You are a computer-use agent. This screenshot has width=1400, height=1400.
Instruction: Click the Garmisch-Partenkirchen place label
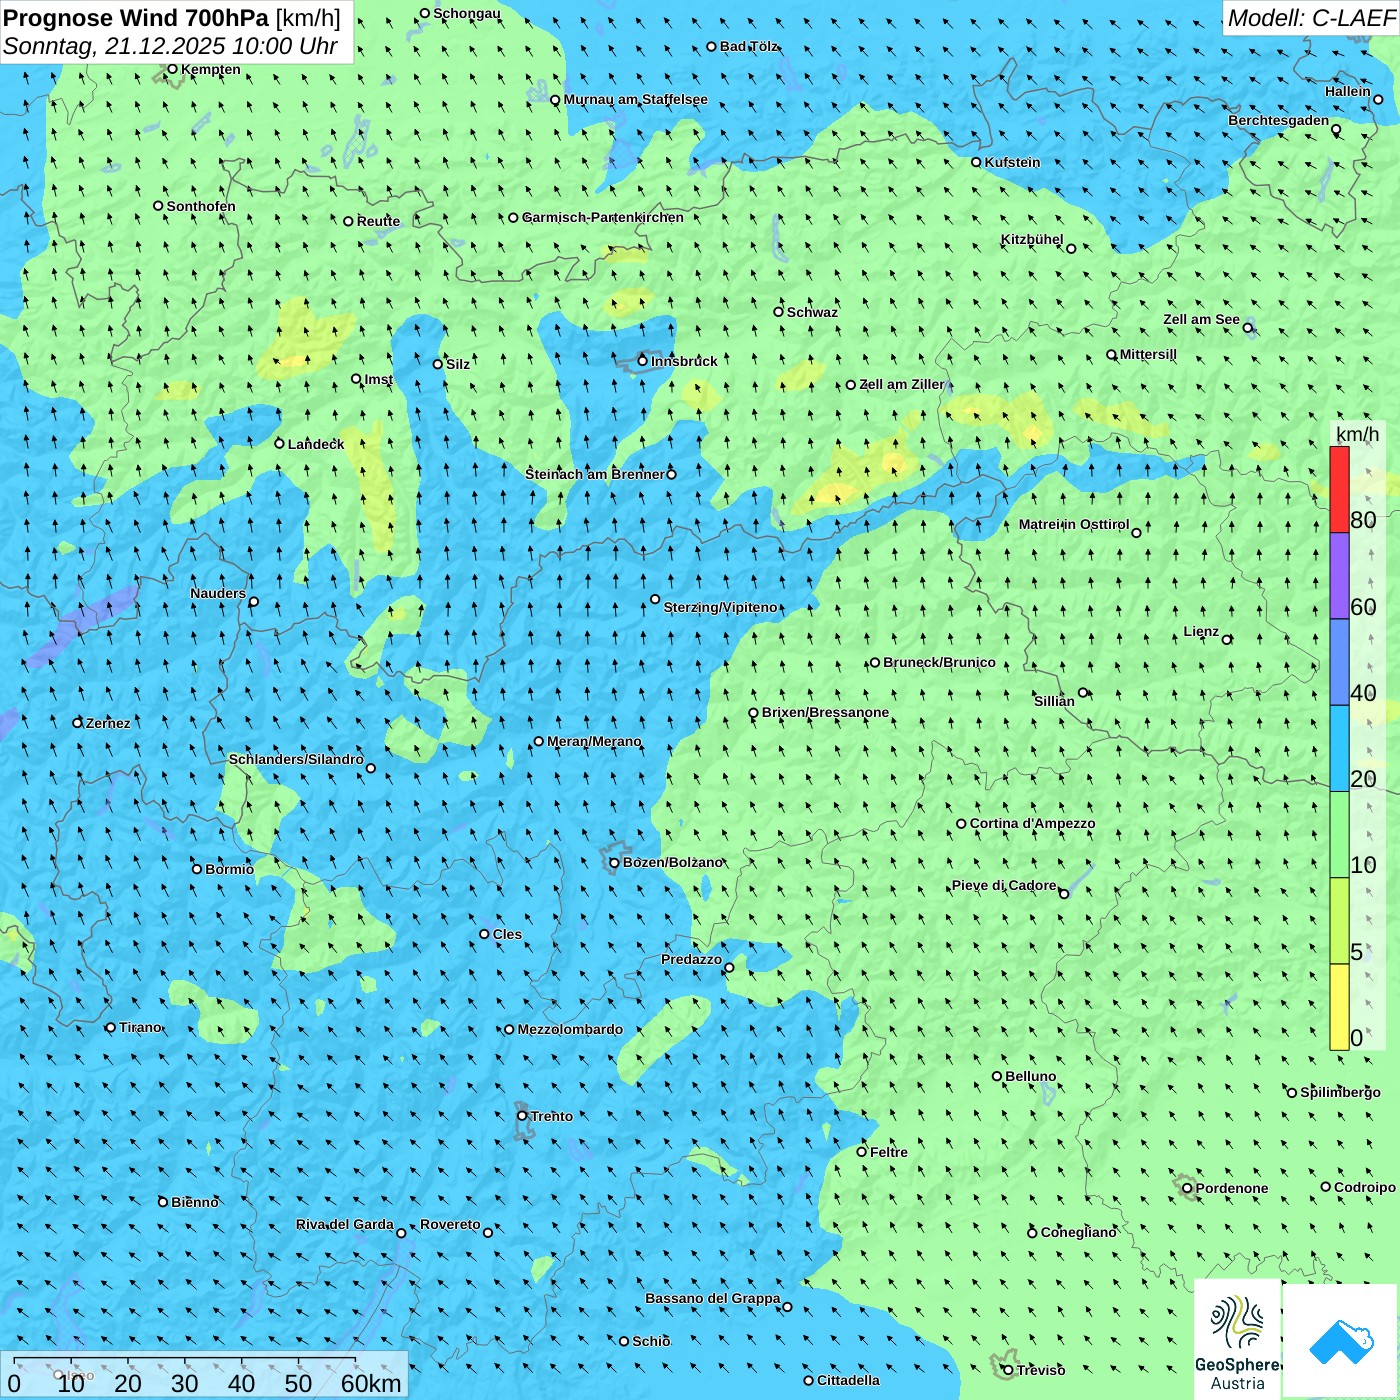pyautogui.click(x=603, y=217)
